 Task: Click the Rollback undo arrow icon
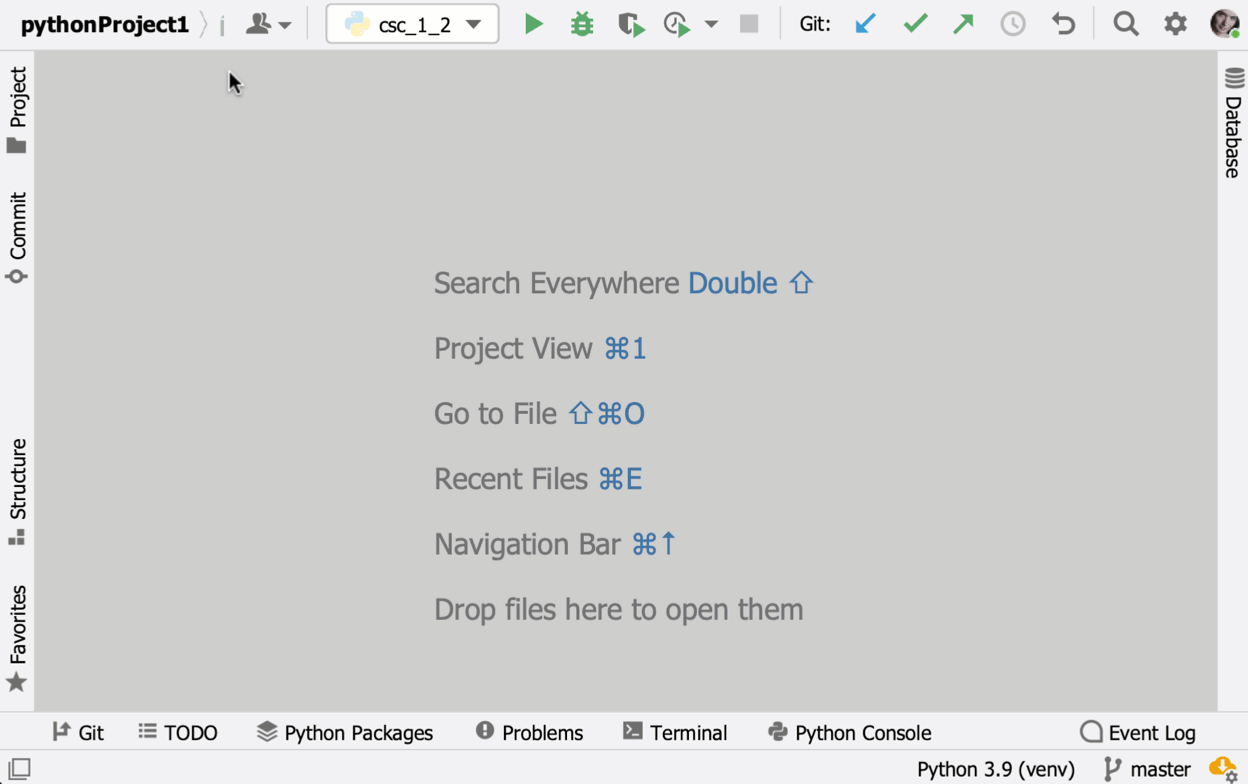(x=1063, y=24)
